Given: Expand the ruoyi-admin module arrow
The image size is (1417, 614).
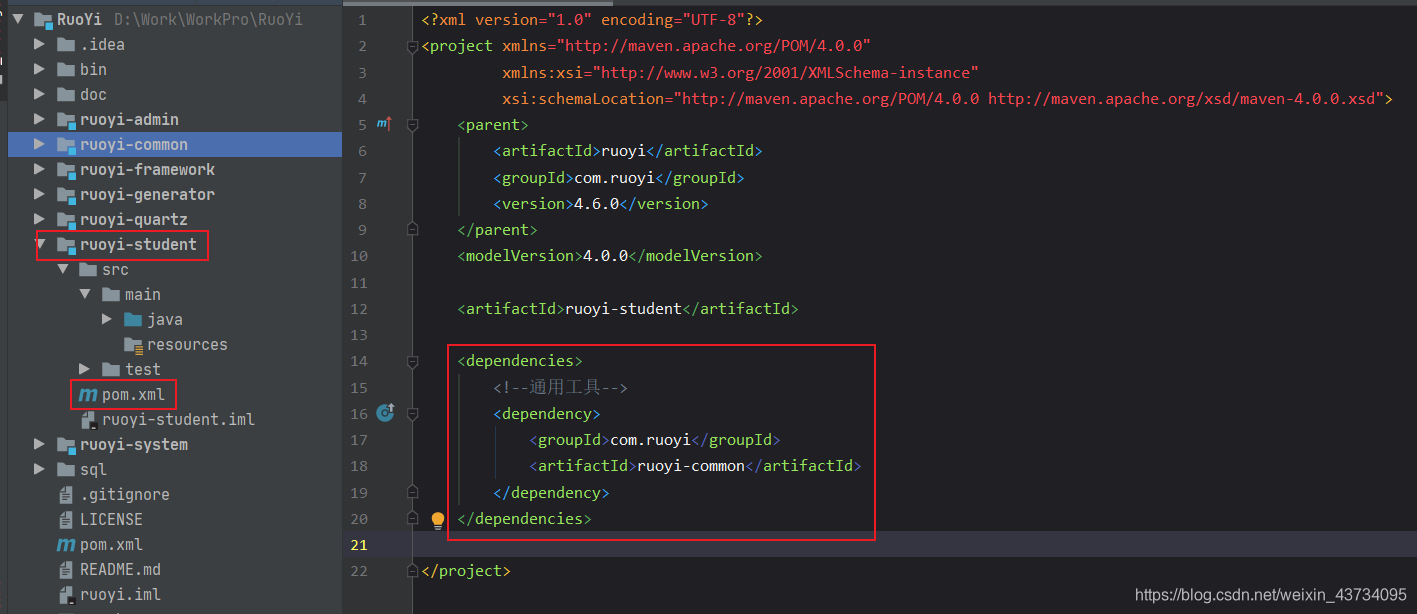Looking at the screenshot, I should [x=40, y=119].
